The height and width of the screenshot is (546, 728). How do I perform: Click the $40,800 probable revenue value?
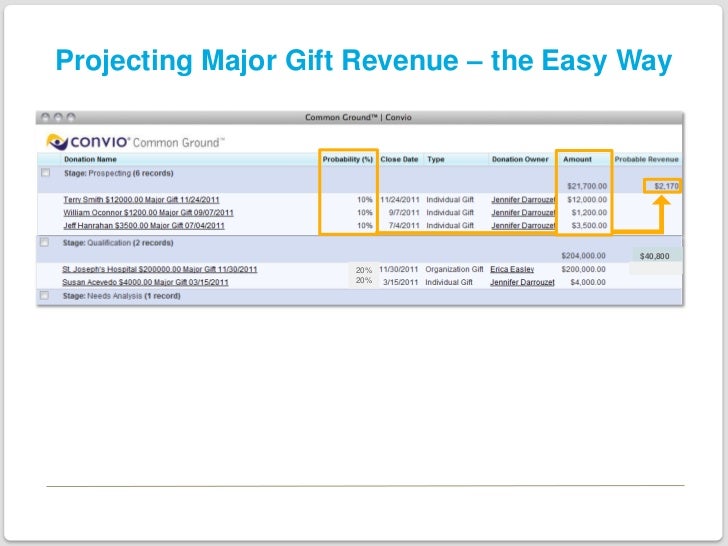click(x=655, y=256)
